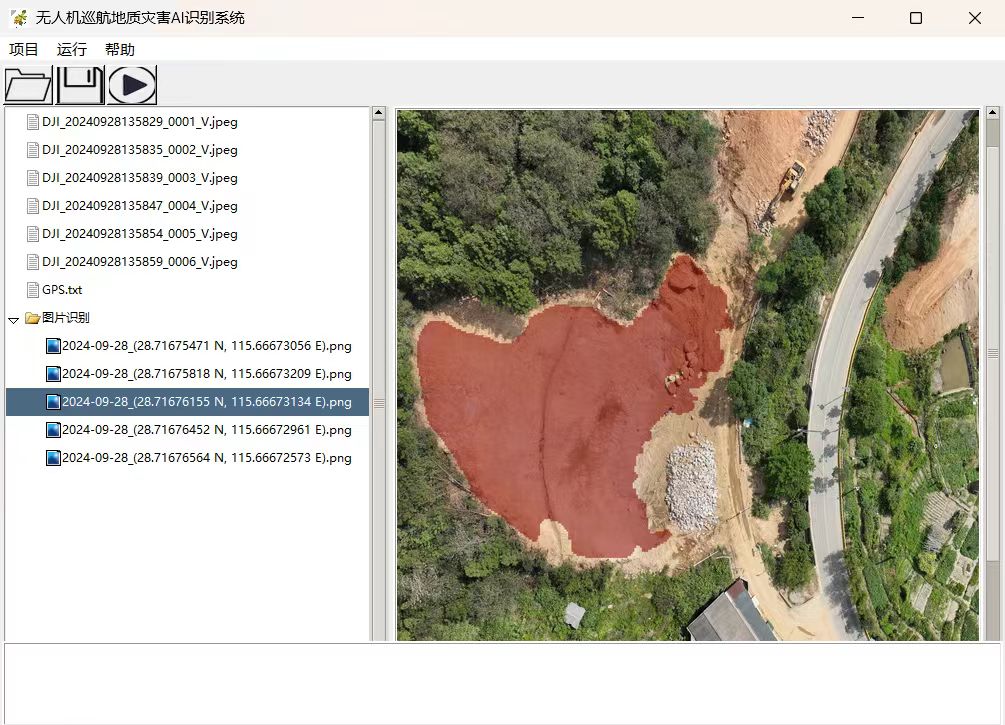Viewport: 1005px width, 725px height.
Task: Select result 28.71676452 N, 115.66672961 E.png
Action: click(206, 430)
